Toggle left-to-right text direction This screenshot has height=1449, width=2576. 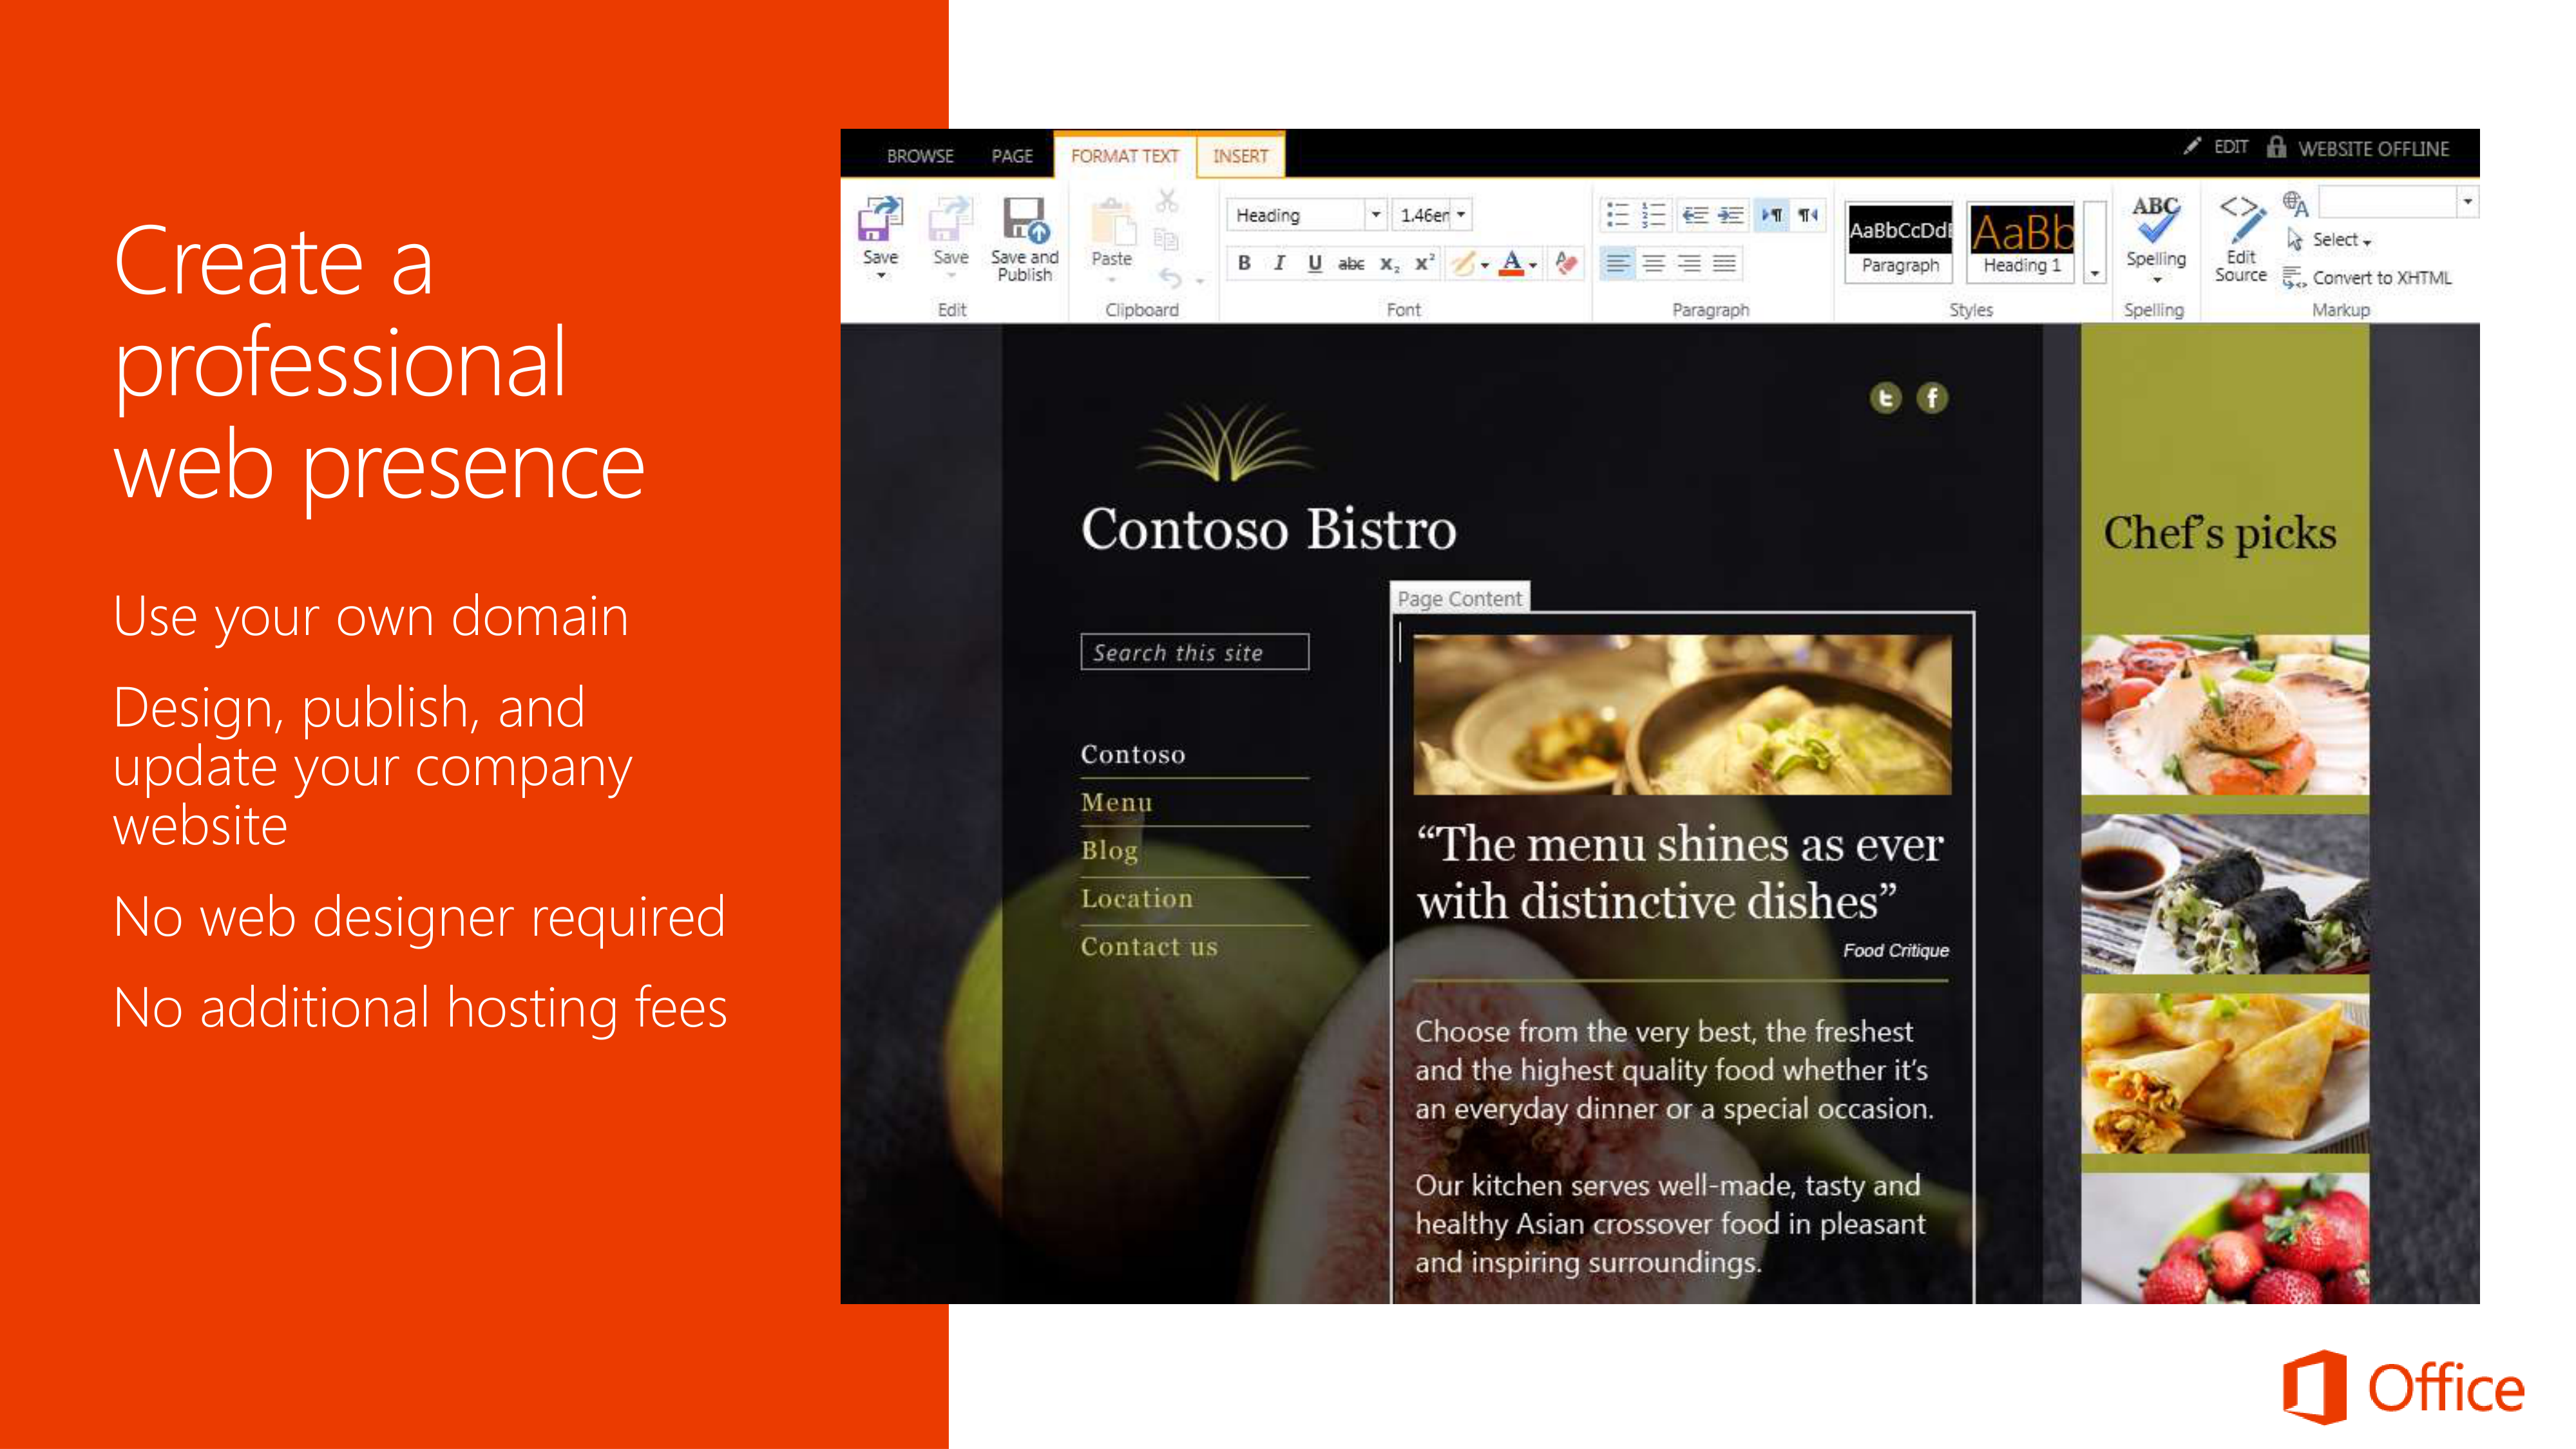(x=1772, y=214)
